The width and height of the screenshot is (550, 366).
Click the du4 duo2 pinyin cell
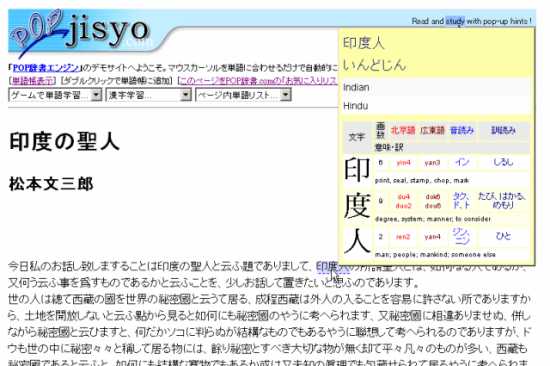tap(403, 201)
